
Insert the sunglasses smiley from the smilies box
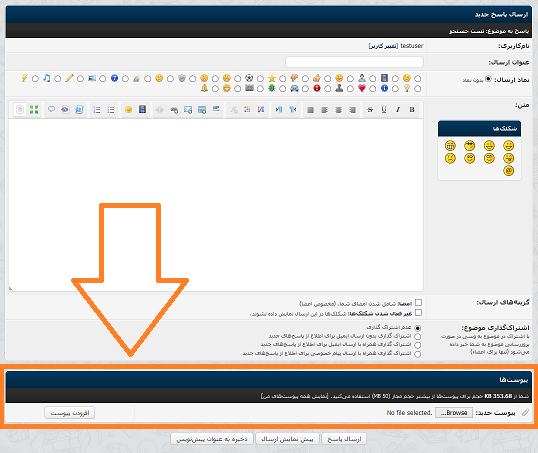470,146
